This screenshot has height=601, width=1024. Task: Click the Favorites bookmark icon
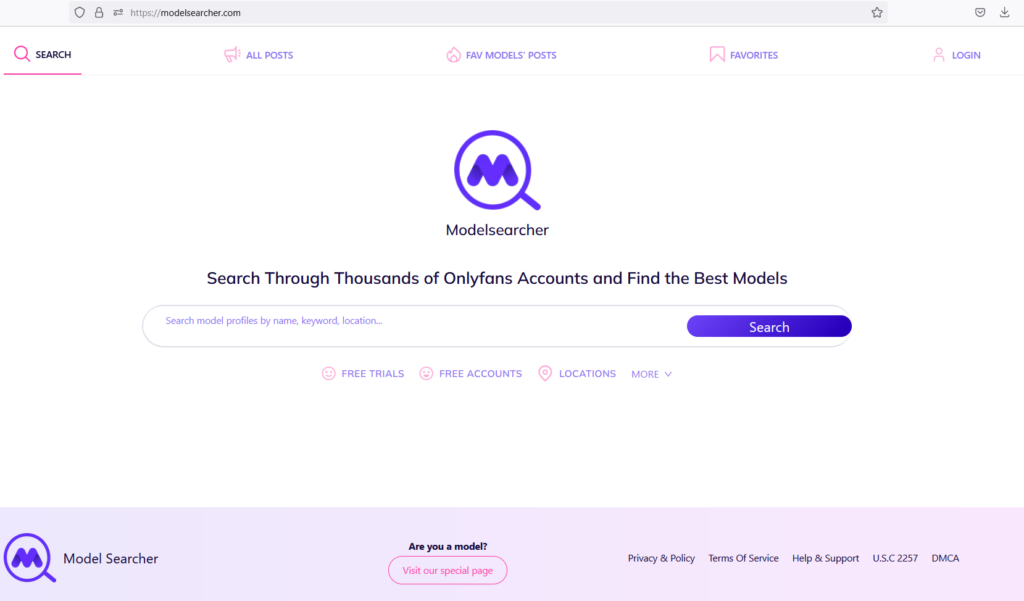pyautogui.click(x=717, y=54)
